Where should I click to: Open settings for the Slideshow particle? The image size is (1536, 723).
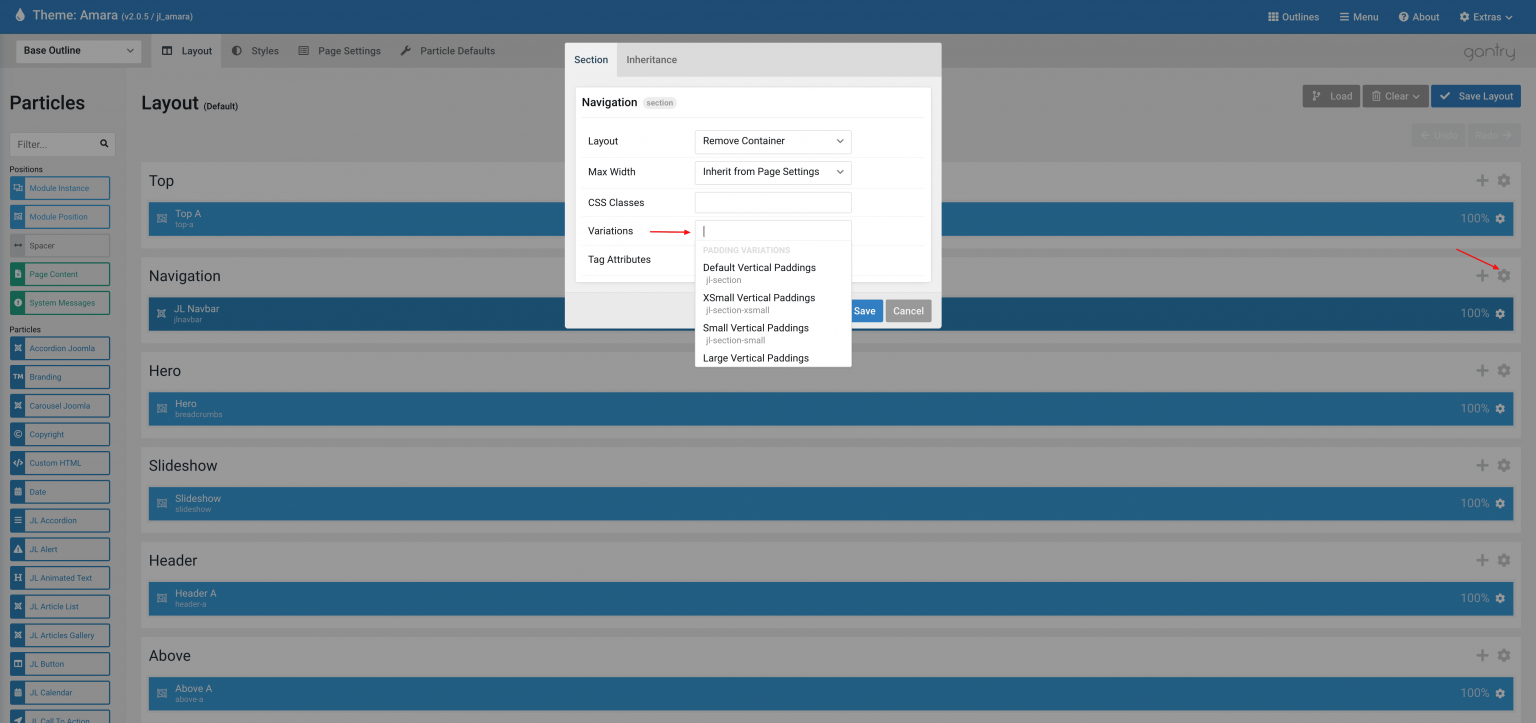(1500, 503)
